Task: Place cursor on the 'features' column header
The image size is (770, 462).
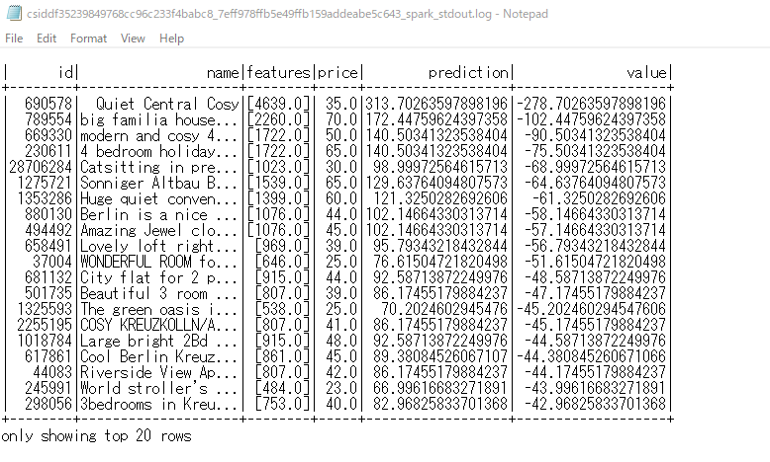Action: pos(279,72)
